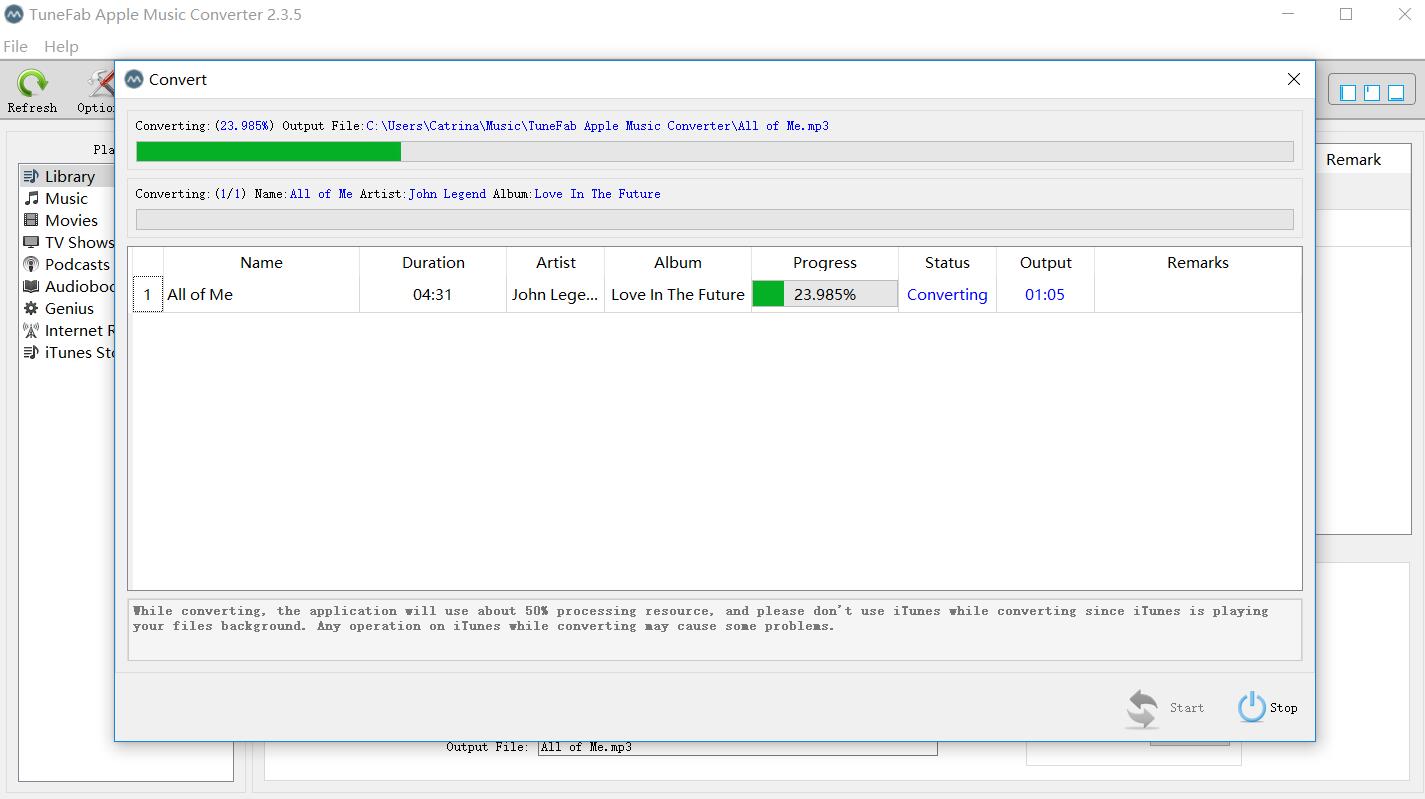Maximize the TuneFab main window
This screenshot has height=799, width=1425.
point(1346,14)
